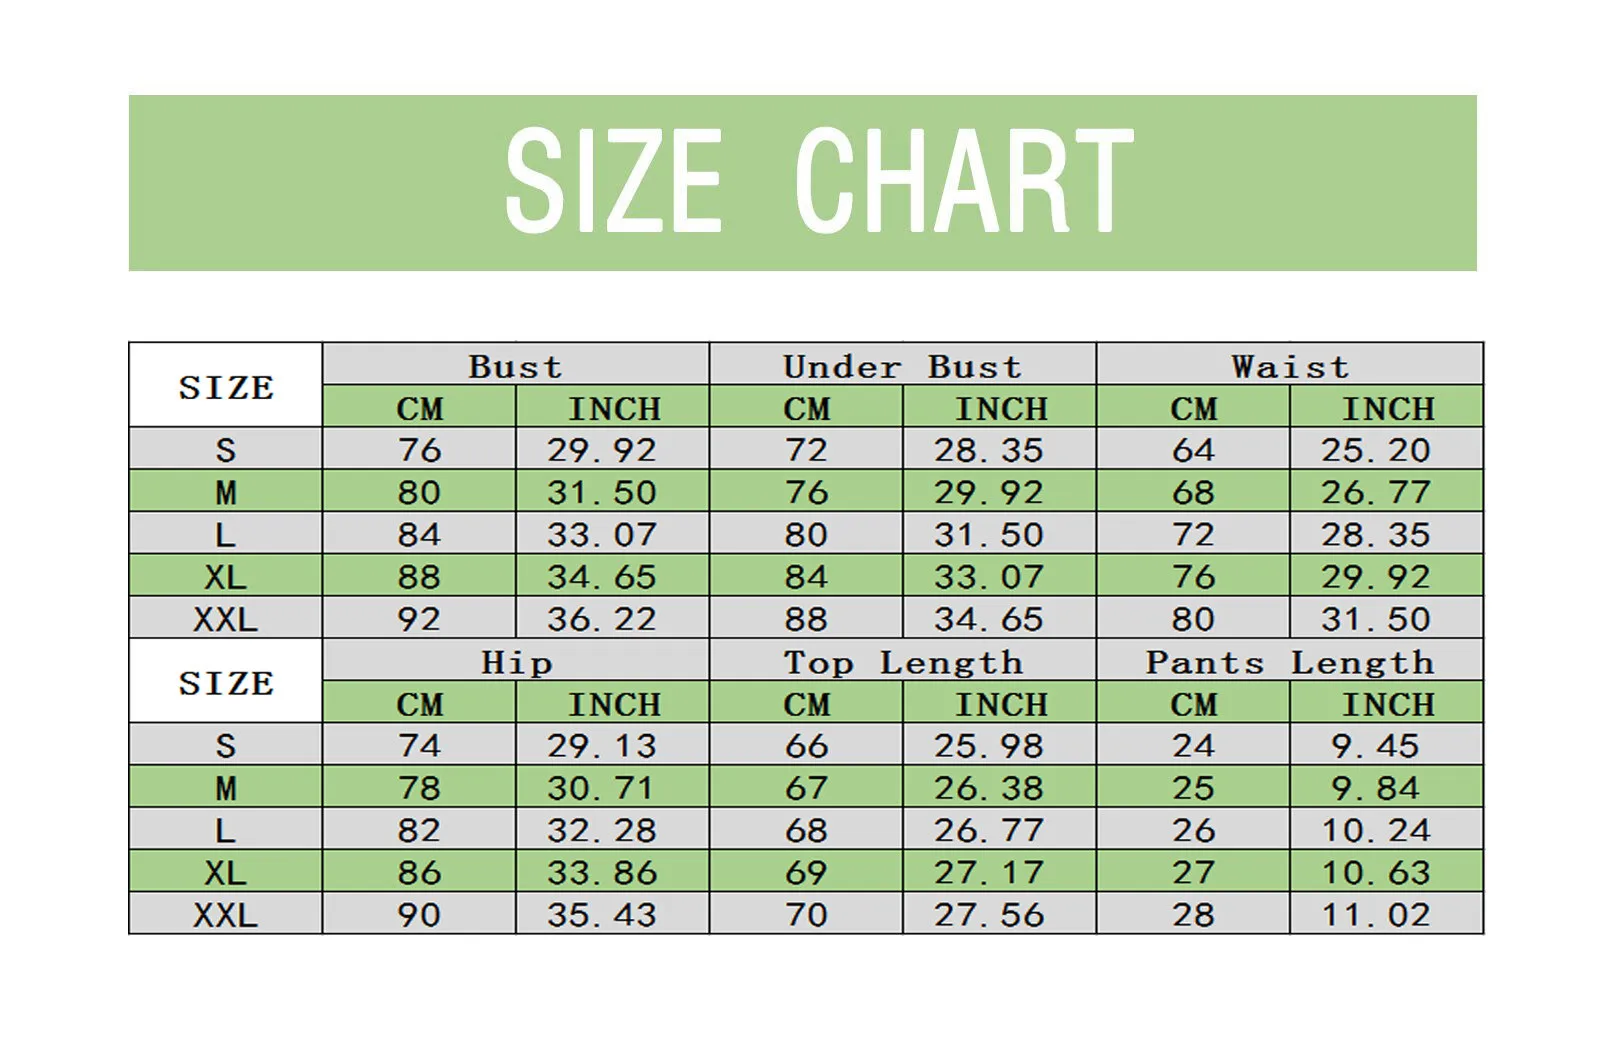
Task: Click S top length value 25.98
Action: 989,746
